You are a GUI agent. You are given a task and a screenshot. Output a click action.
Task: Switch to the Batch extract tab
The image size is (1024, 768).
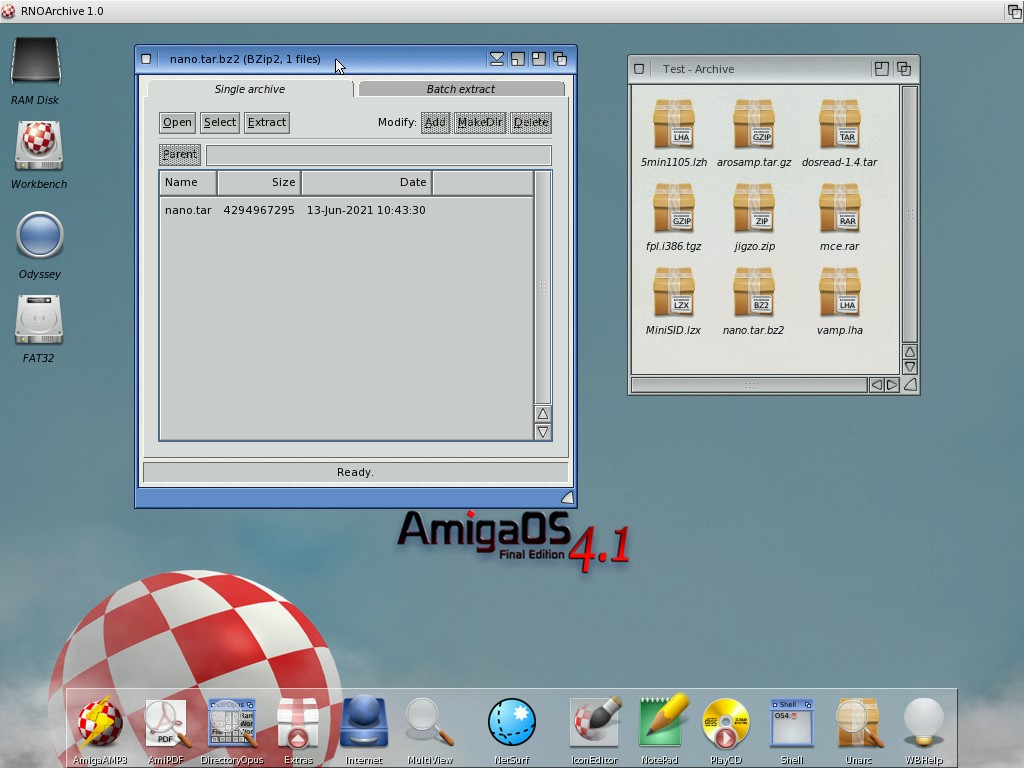click(x=460, y=89)
